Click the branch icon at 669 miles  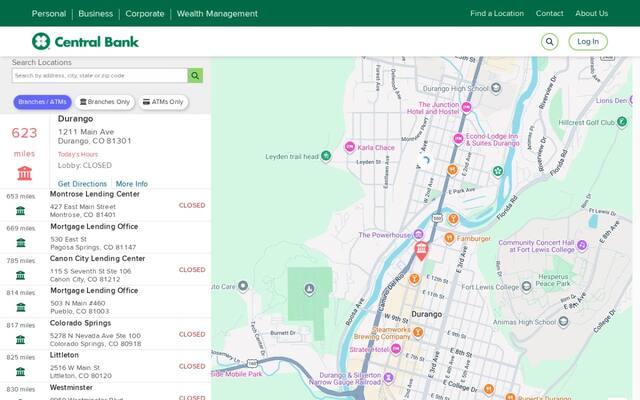point(20,243)
